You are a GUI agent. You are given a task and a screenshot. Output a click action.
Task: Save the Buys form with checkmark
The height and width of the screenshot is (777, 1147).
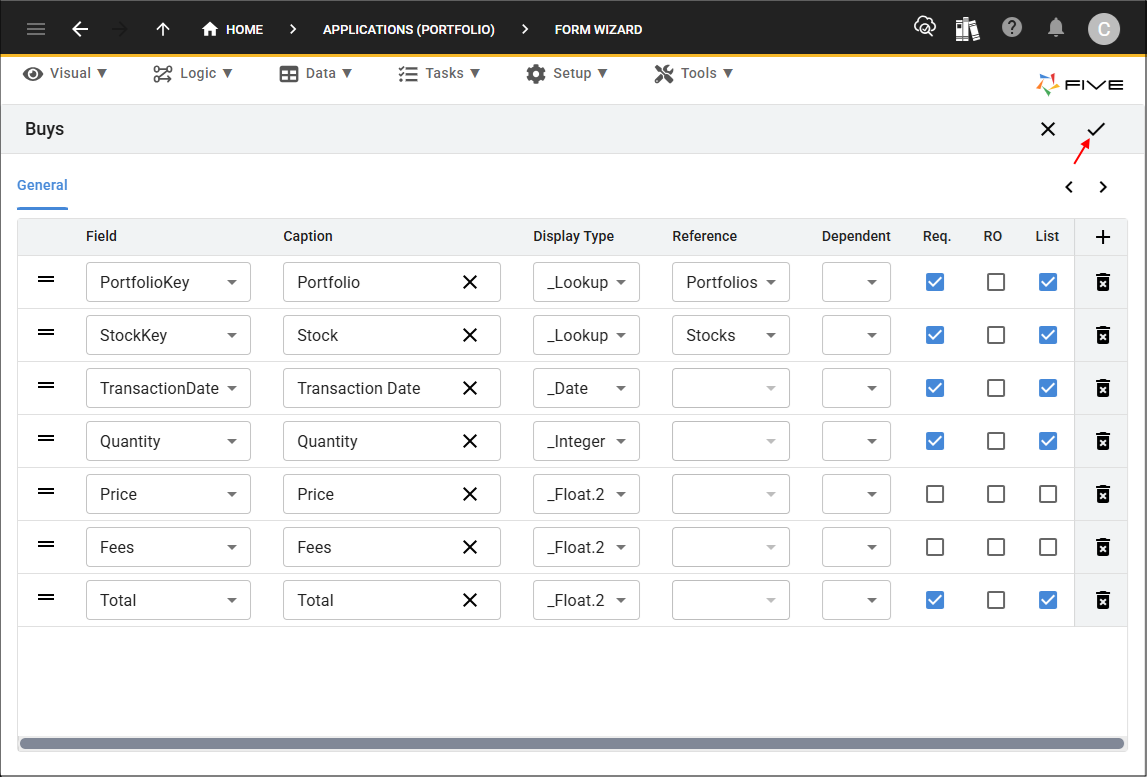click(1096, 129)
